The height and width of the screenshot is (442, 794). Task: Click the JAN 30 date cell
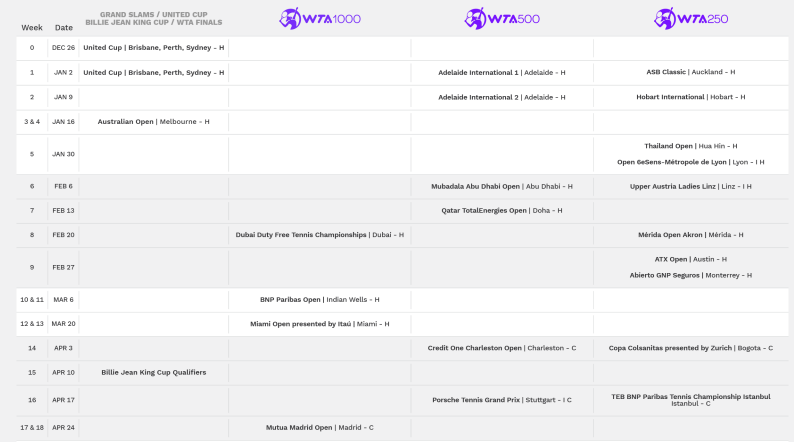tap(63, 154)
